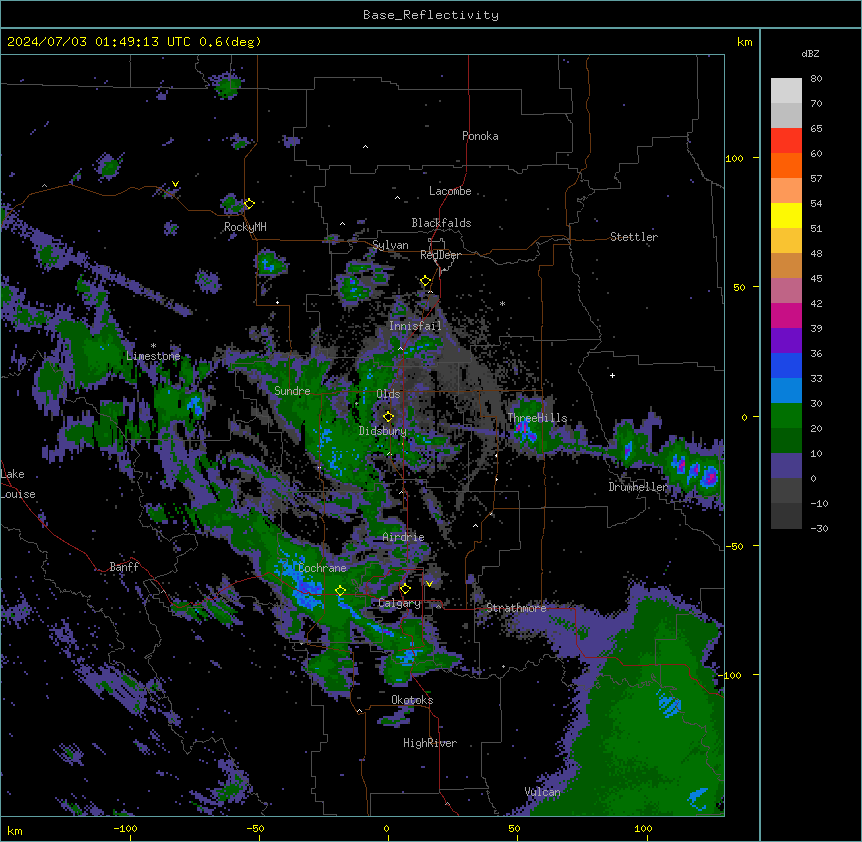Viewport: 862px width, 842px height.
Task: Click the Innisfail map label
Action: [x=415, y=326]
